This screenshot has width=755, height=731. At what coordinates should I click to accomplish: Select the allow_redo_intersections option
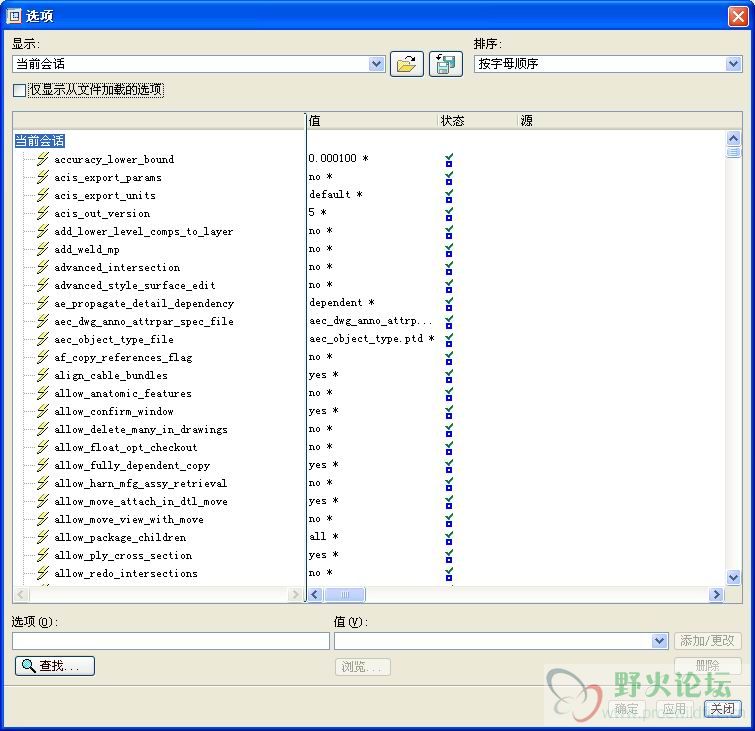[x=126, y=573]
